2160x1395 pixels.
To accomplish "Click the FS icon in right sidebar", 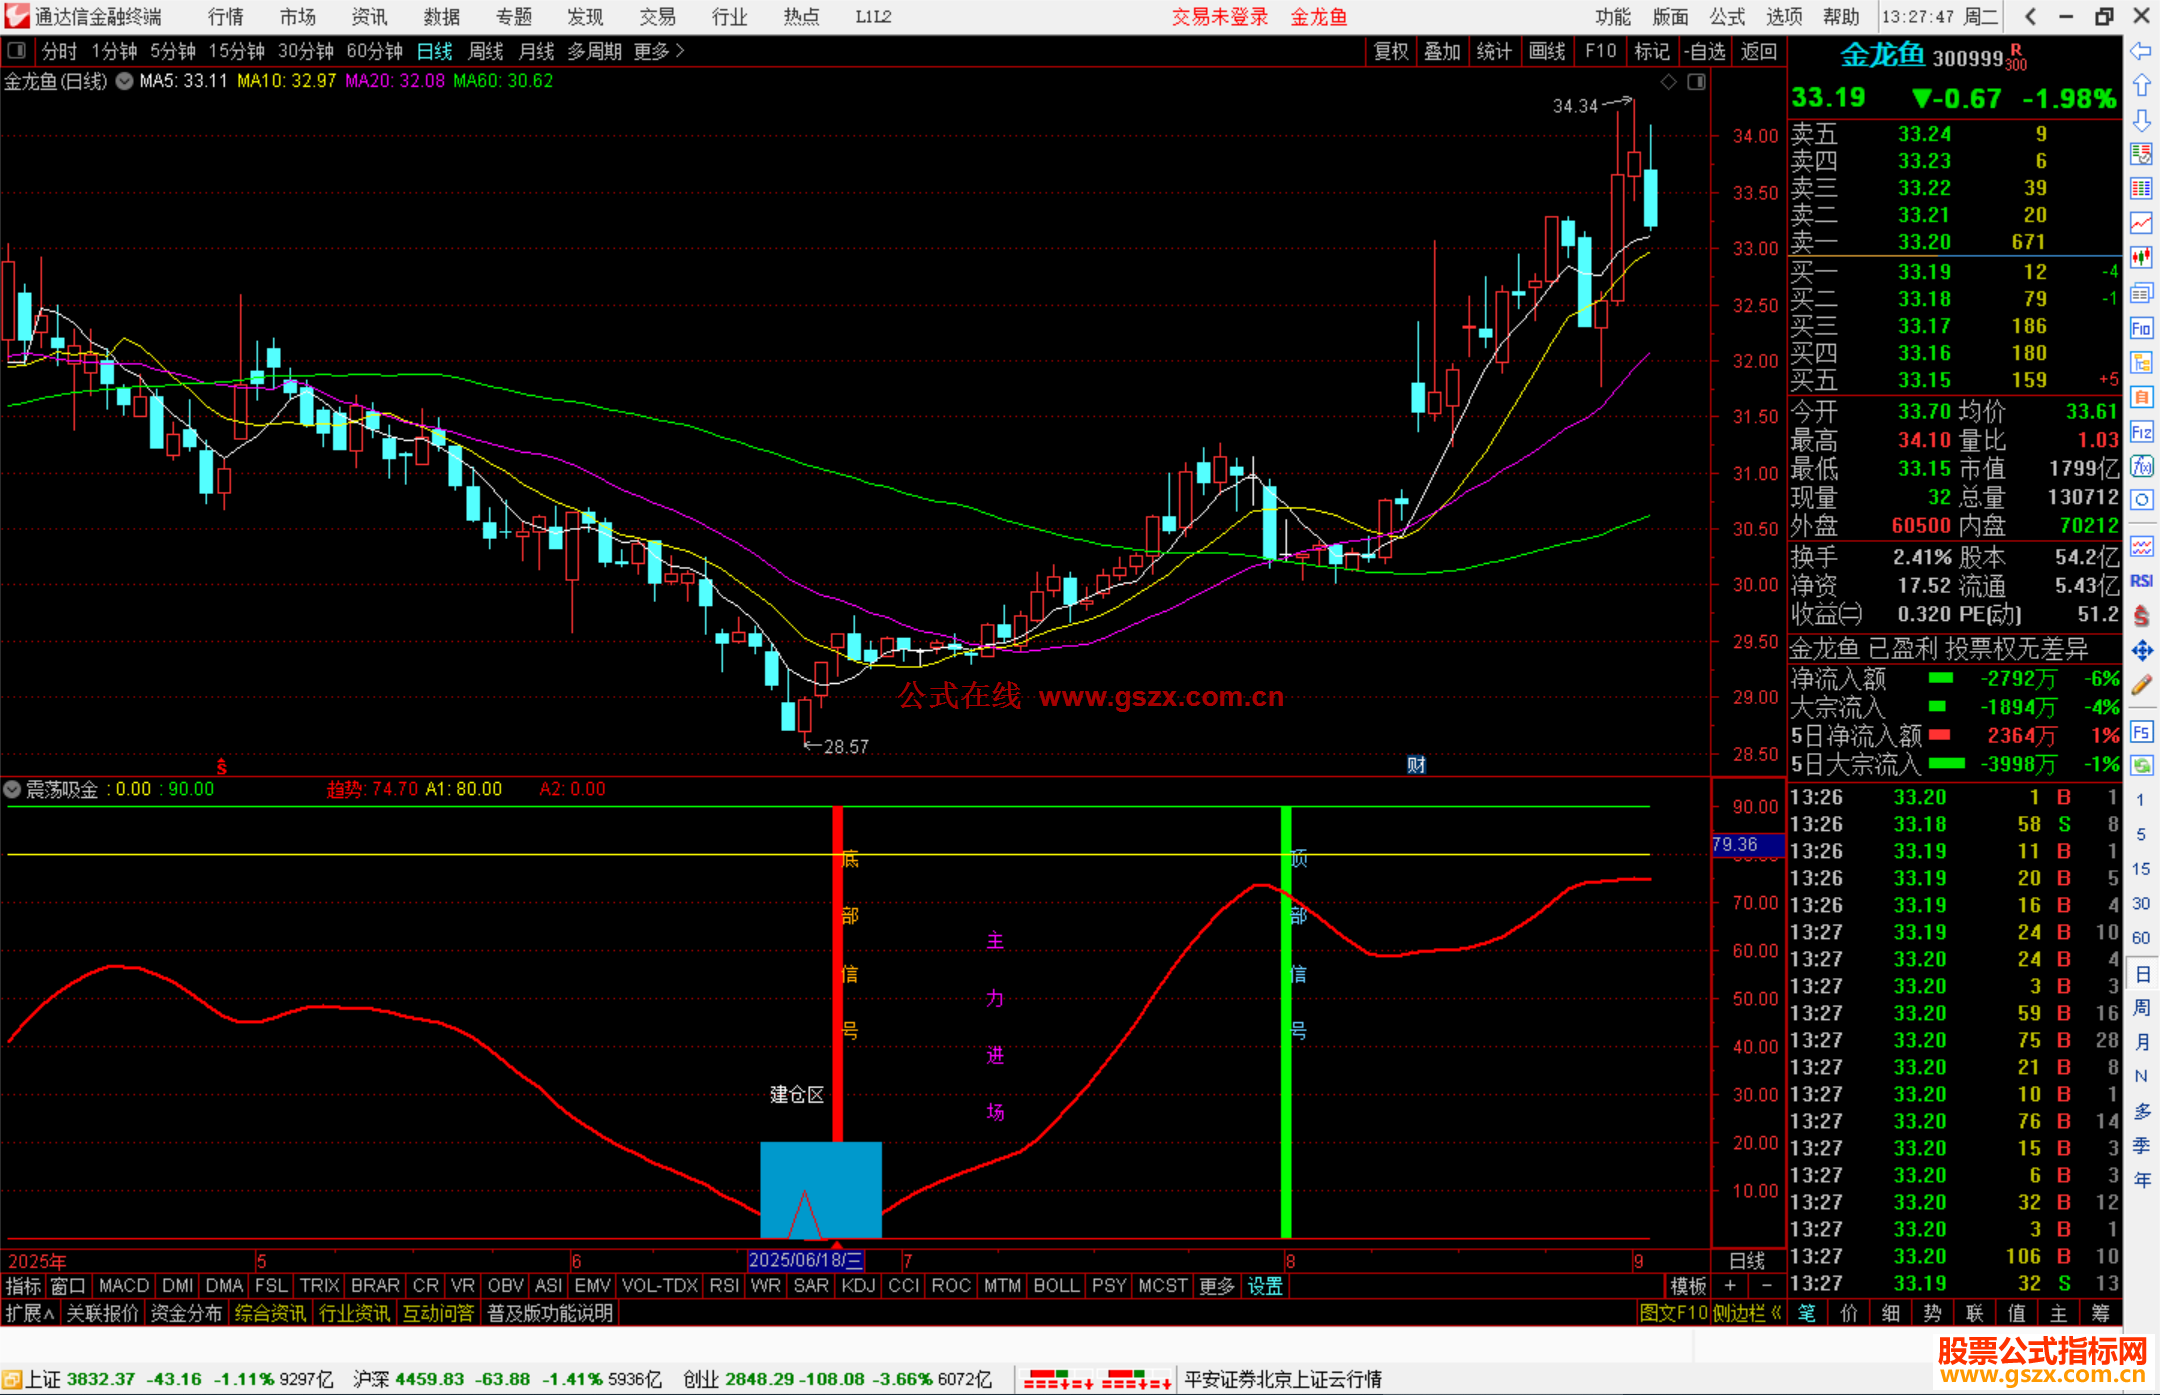I will point(2141,732).
